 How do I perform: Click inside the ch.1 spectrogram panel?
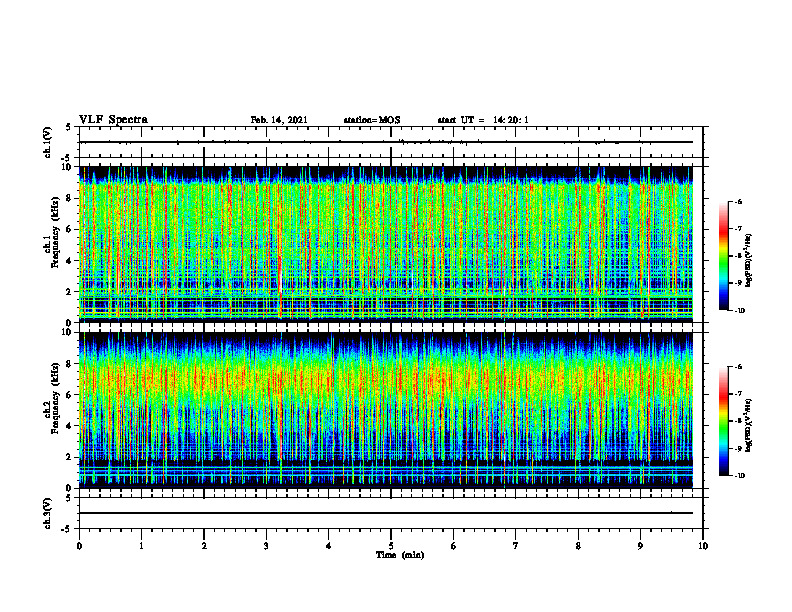(386, 244)
